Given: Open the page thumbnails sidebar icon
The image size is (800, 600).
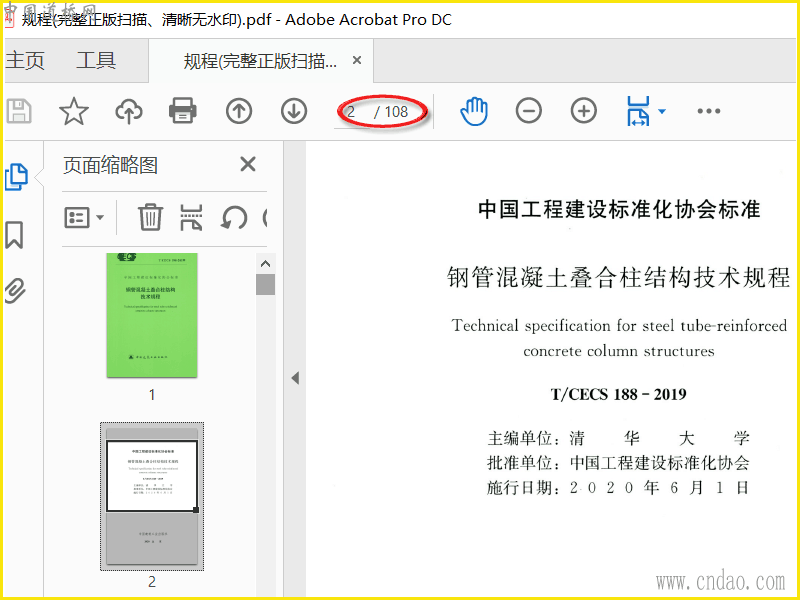Looking at the screenshot, I should [x=16, y=177].
